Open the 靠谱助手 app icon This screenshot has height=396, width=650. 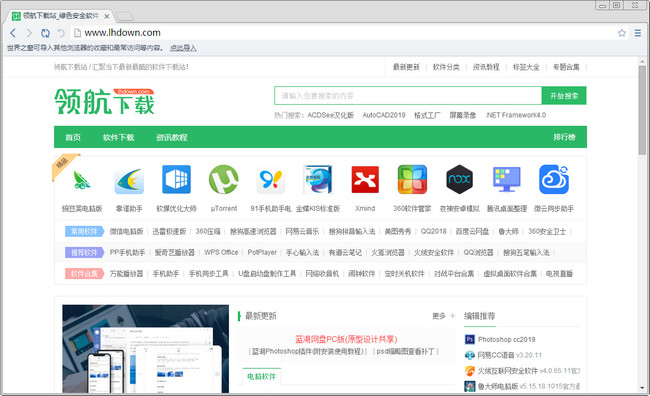pos(129,180)
